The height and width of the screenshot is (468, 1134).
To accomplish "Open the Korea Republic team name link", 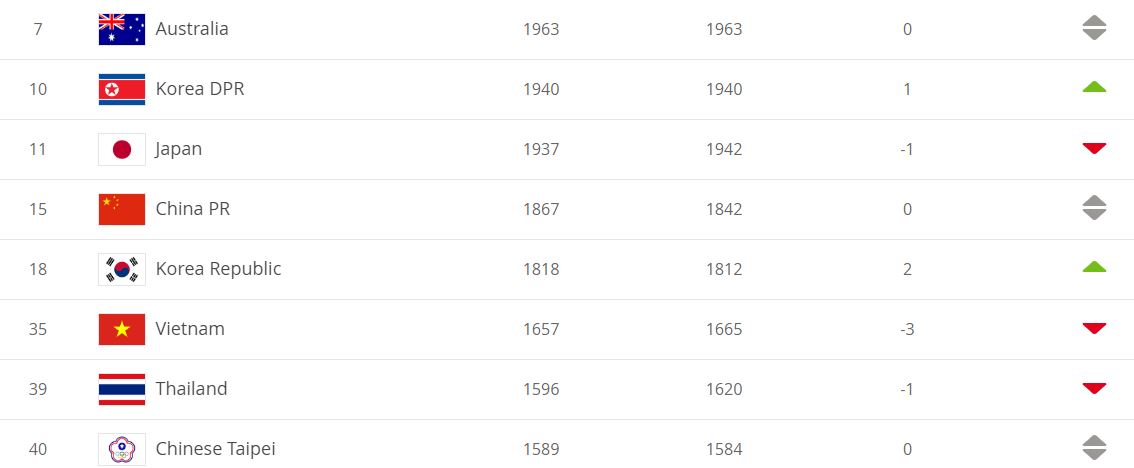I will click(218, 269).
